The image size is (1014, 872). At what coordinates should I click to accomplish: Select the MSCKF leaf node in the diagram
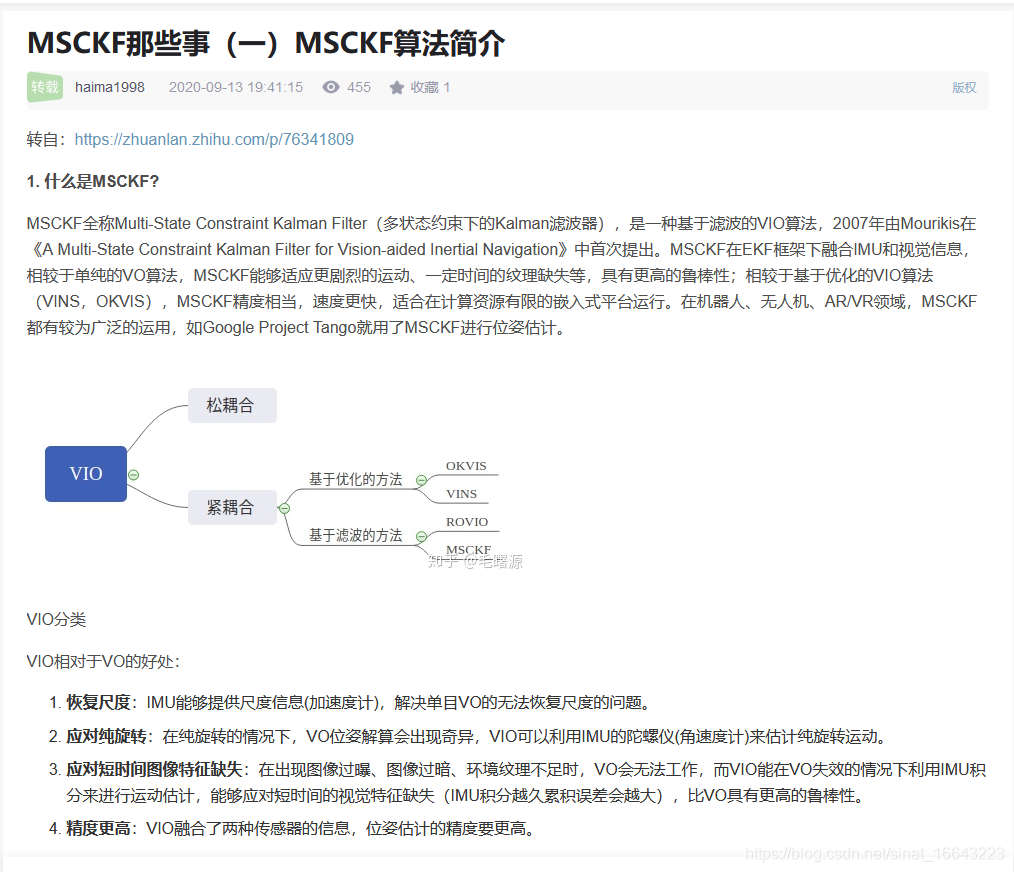point(467,549)
